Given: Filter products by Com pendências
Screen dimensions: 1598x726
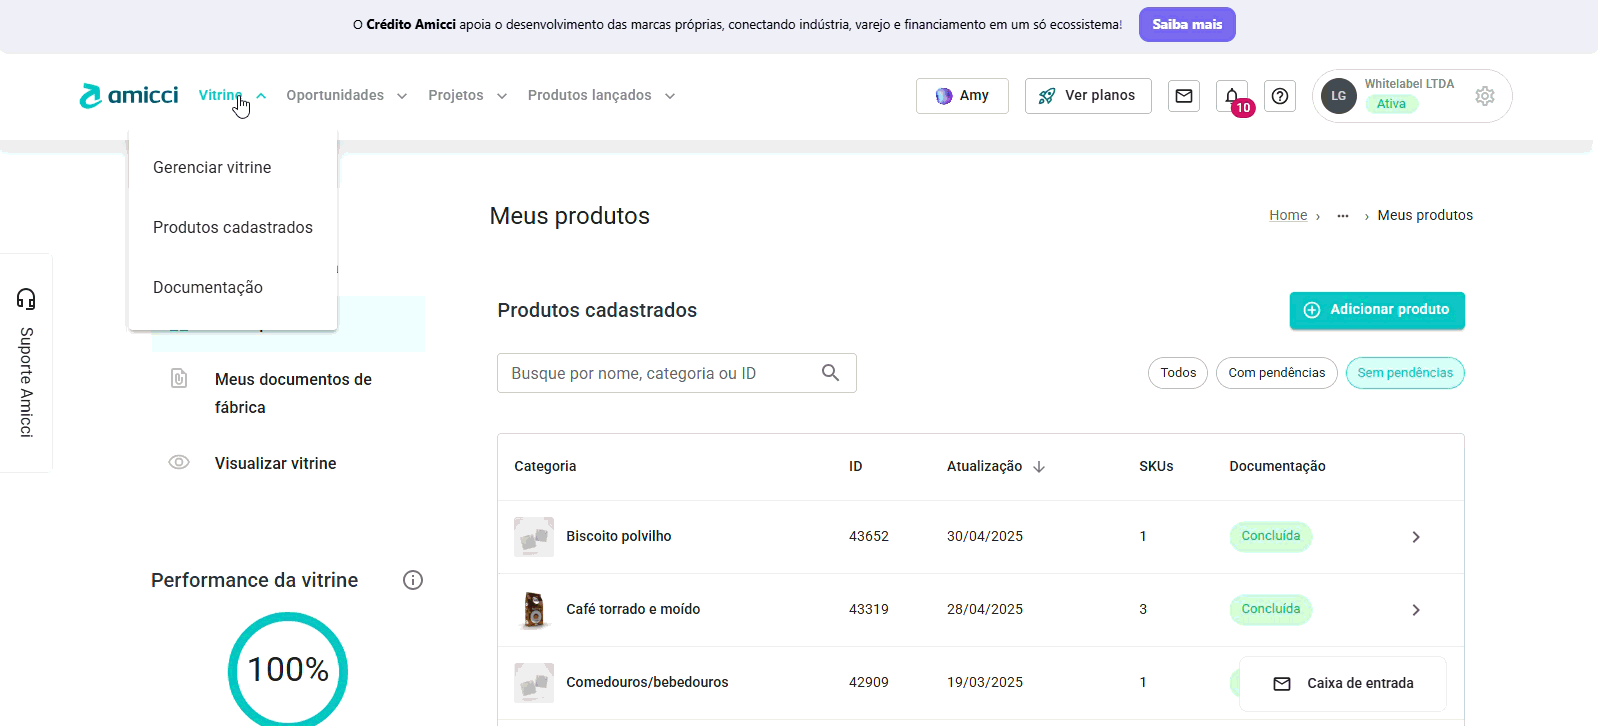Looking at the screenshot, I should (x=1276, y=373).
